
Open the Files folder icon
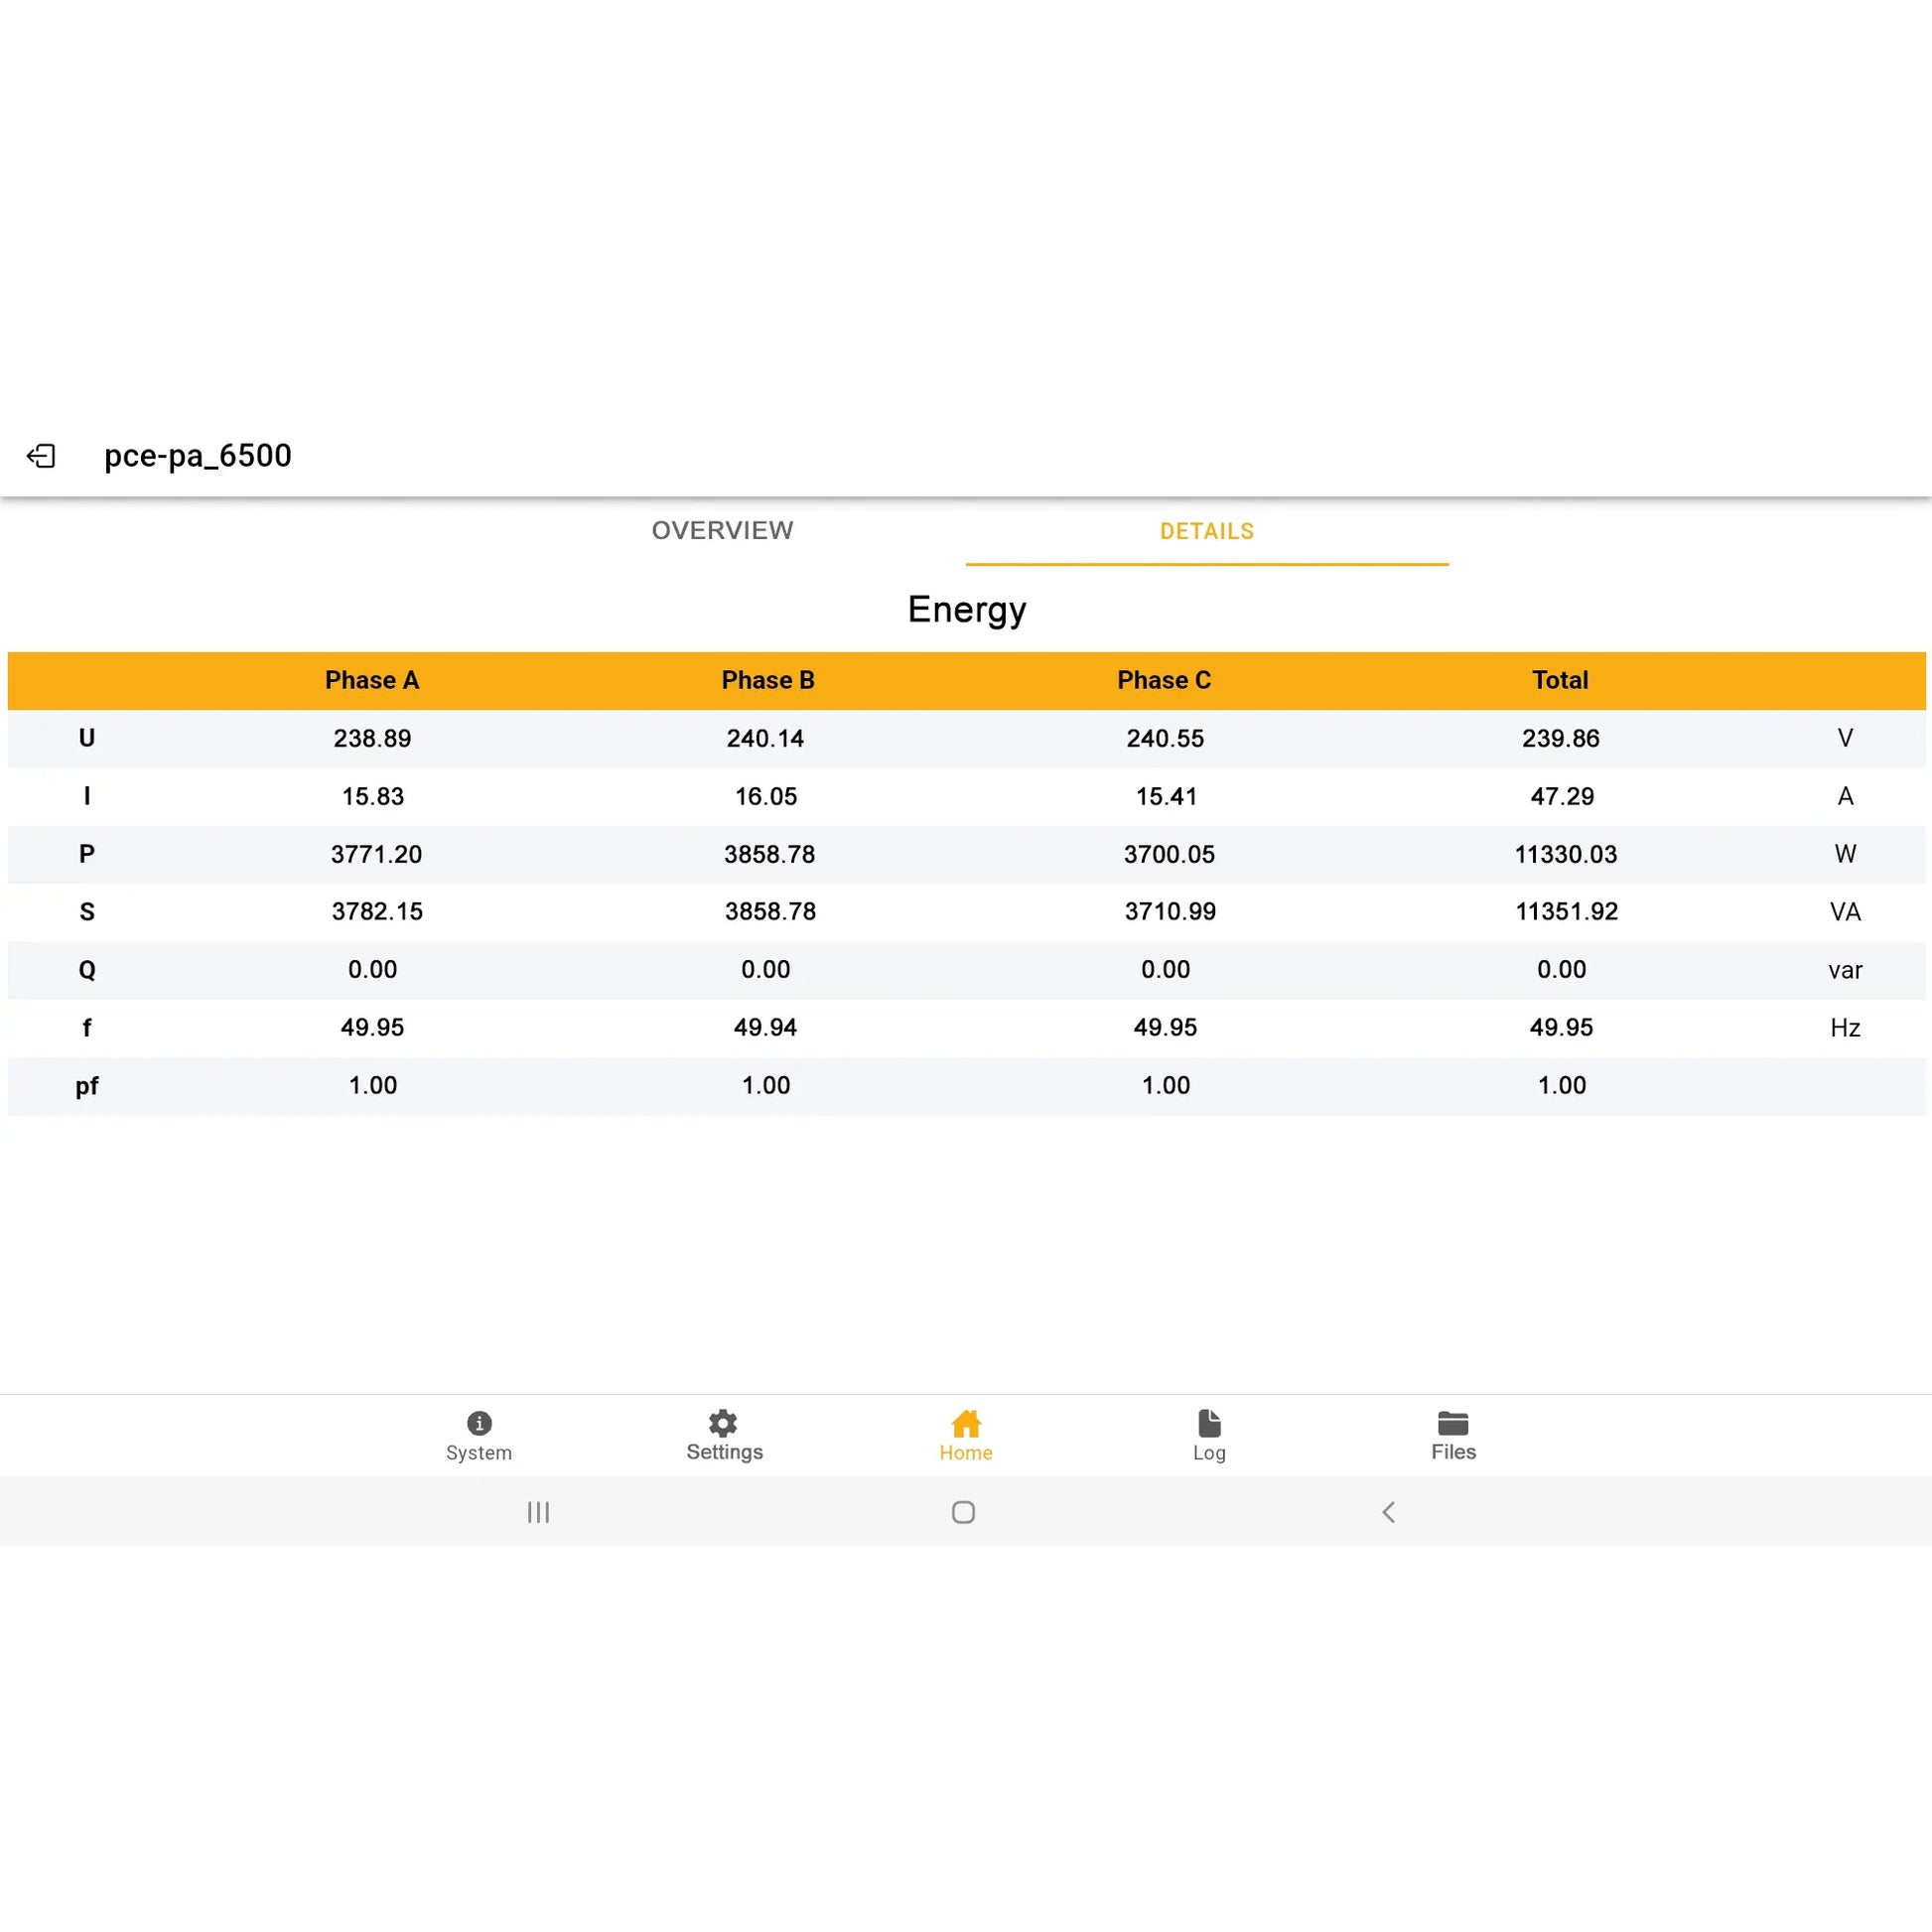coord(1453,1423)
